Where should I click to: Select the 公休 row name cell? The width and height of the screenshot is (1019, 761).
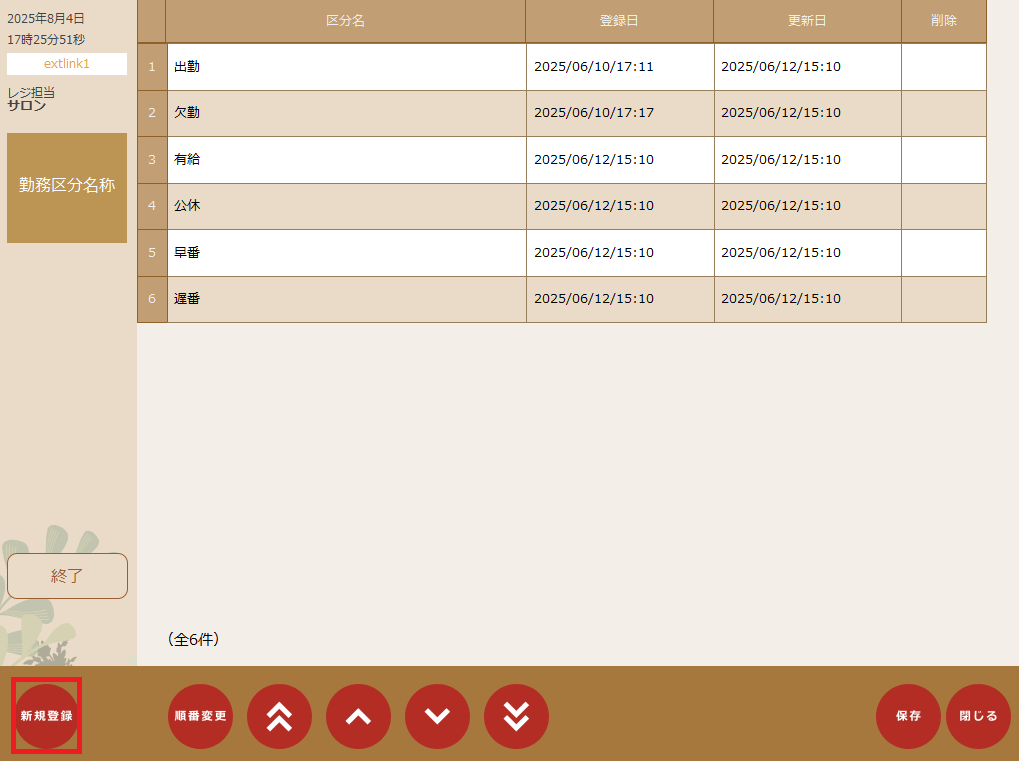346,206
